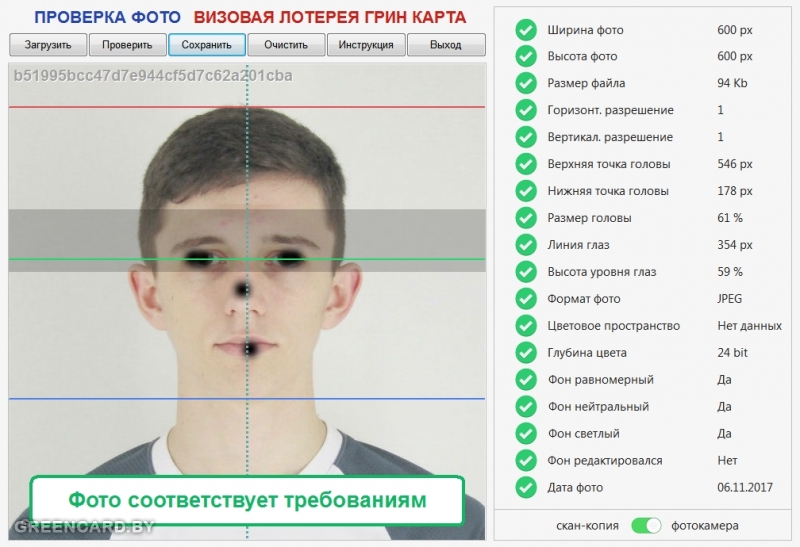Click green check icon beside Фон светлый
This screenshot has width=800, height=547.
coord(526,434)
